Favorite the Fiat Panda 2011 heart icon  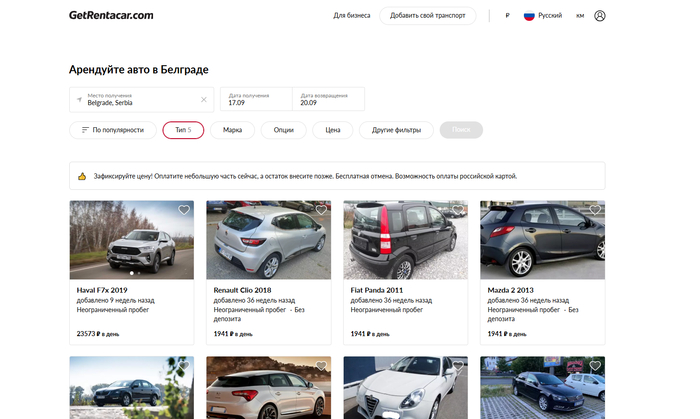click(458, 210)
